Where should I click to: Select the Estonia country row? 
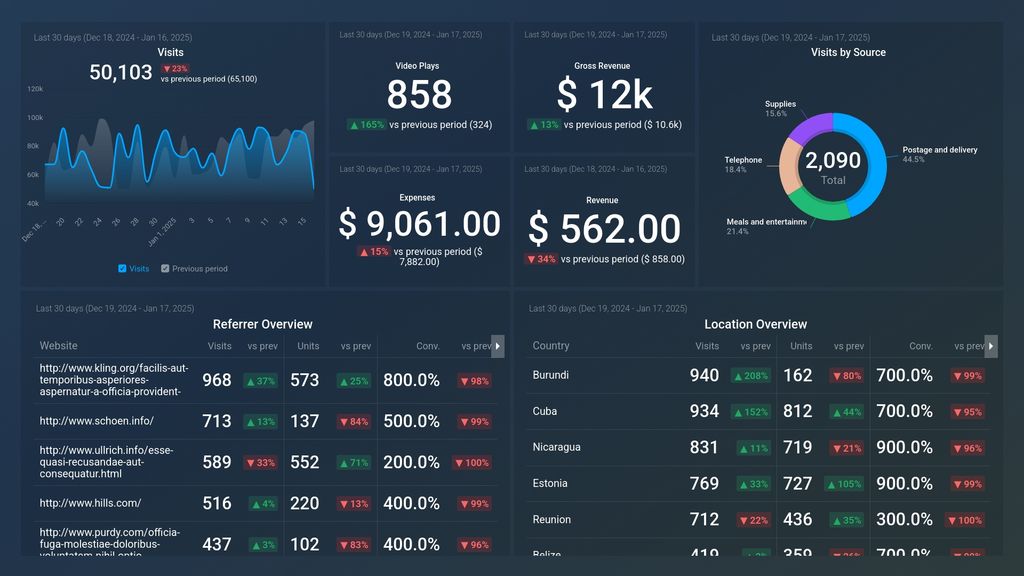758,484
